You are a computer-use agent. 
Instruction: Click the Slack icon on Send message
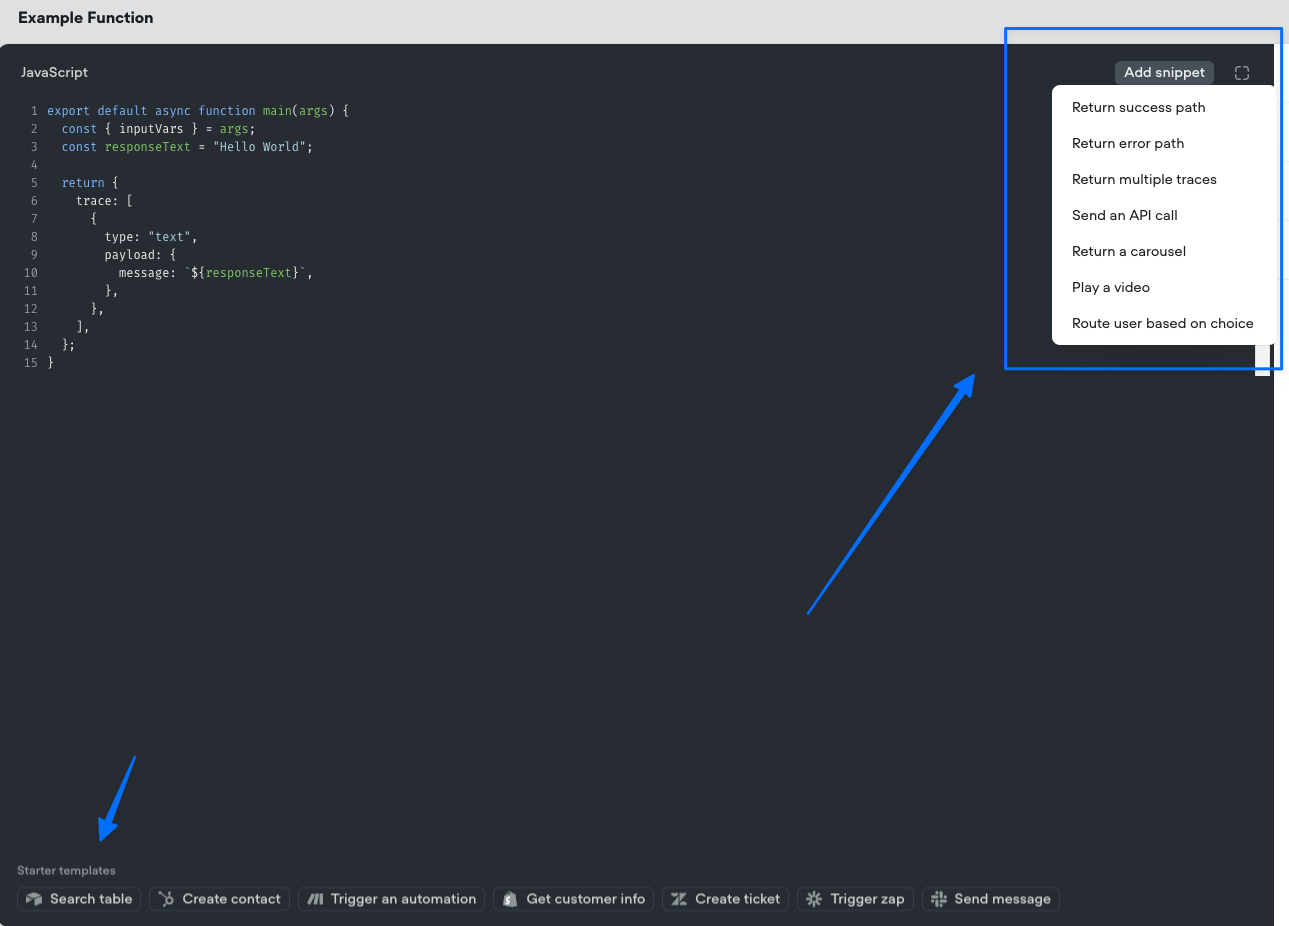(x=938, y=899)
